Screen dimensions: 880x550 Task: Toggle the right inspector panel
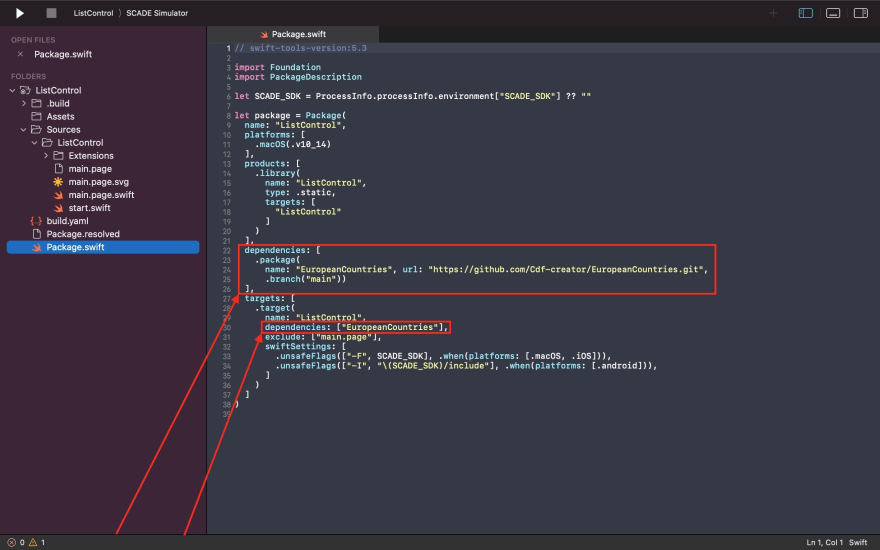(860, 13)
